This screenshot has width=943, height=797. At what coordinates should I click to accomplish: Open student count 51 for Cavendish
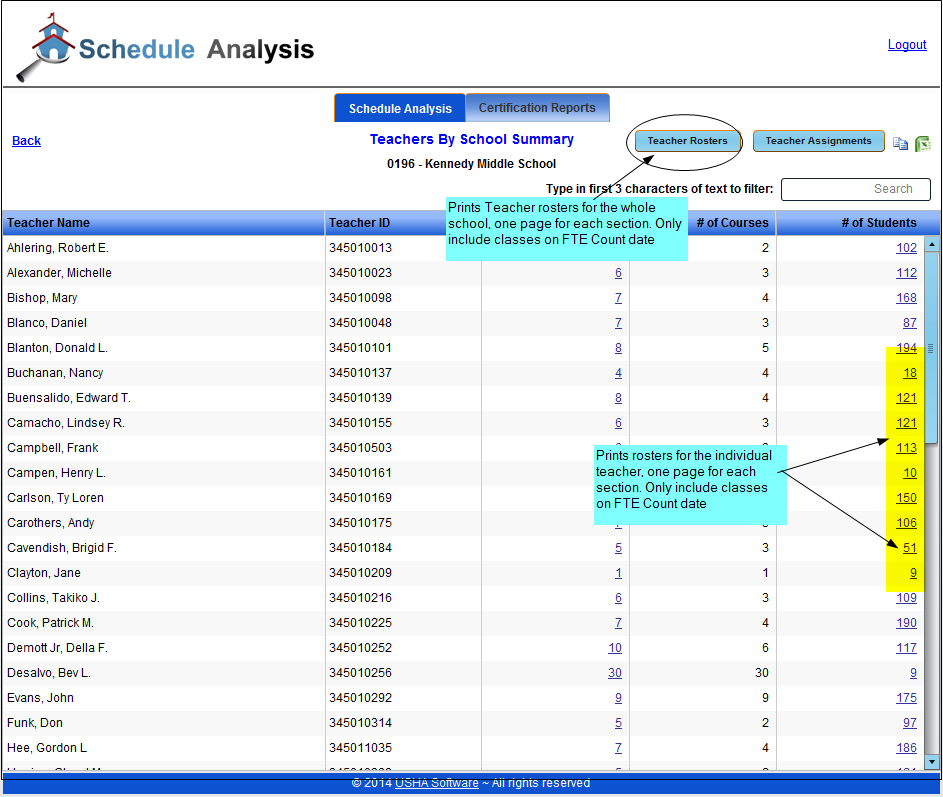[x=909, y=548]
